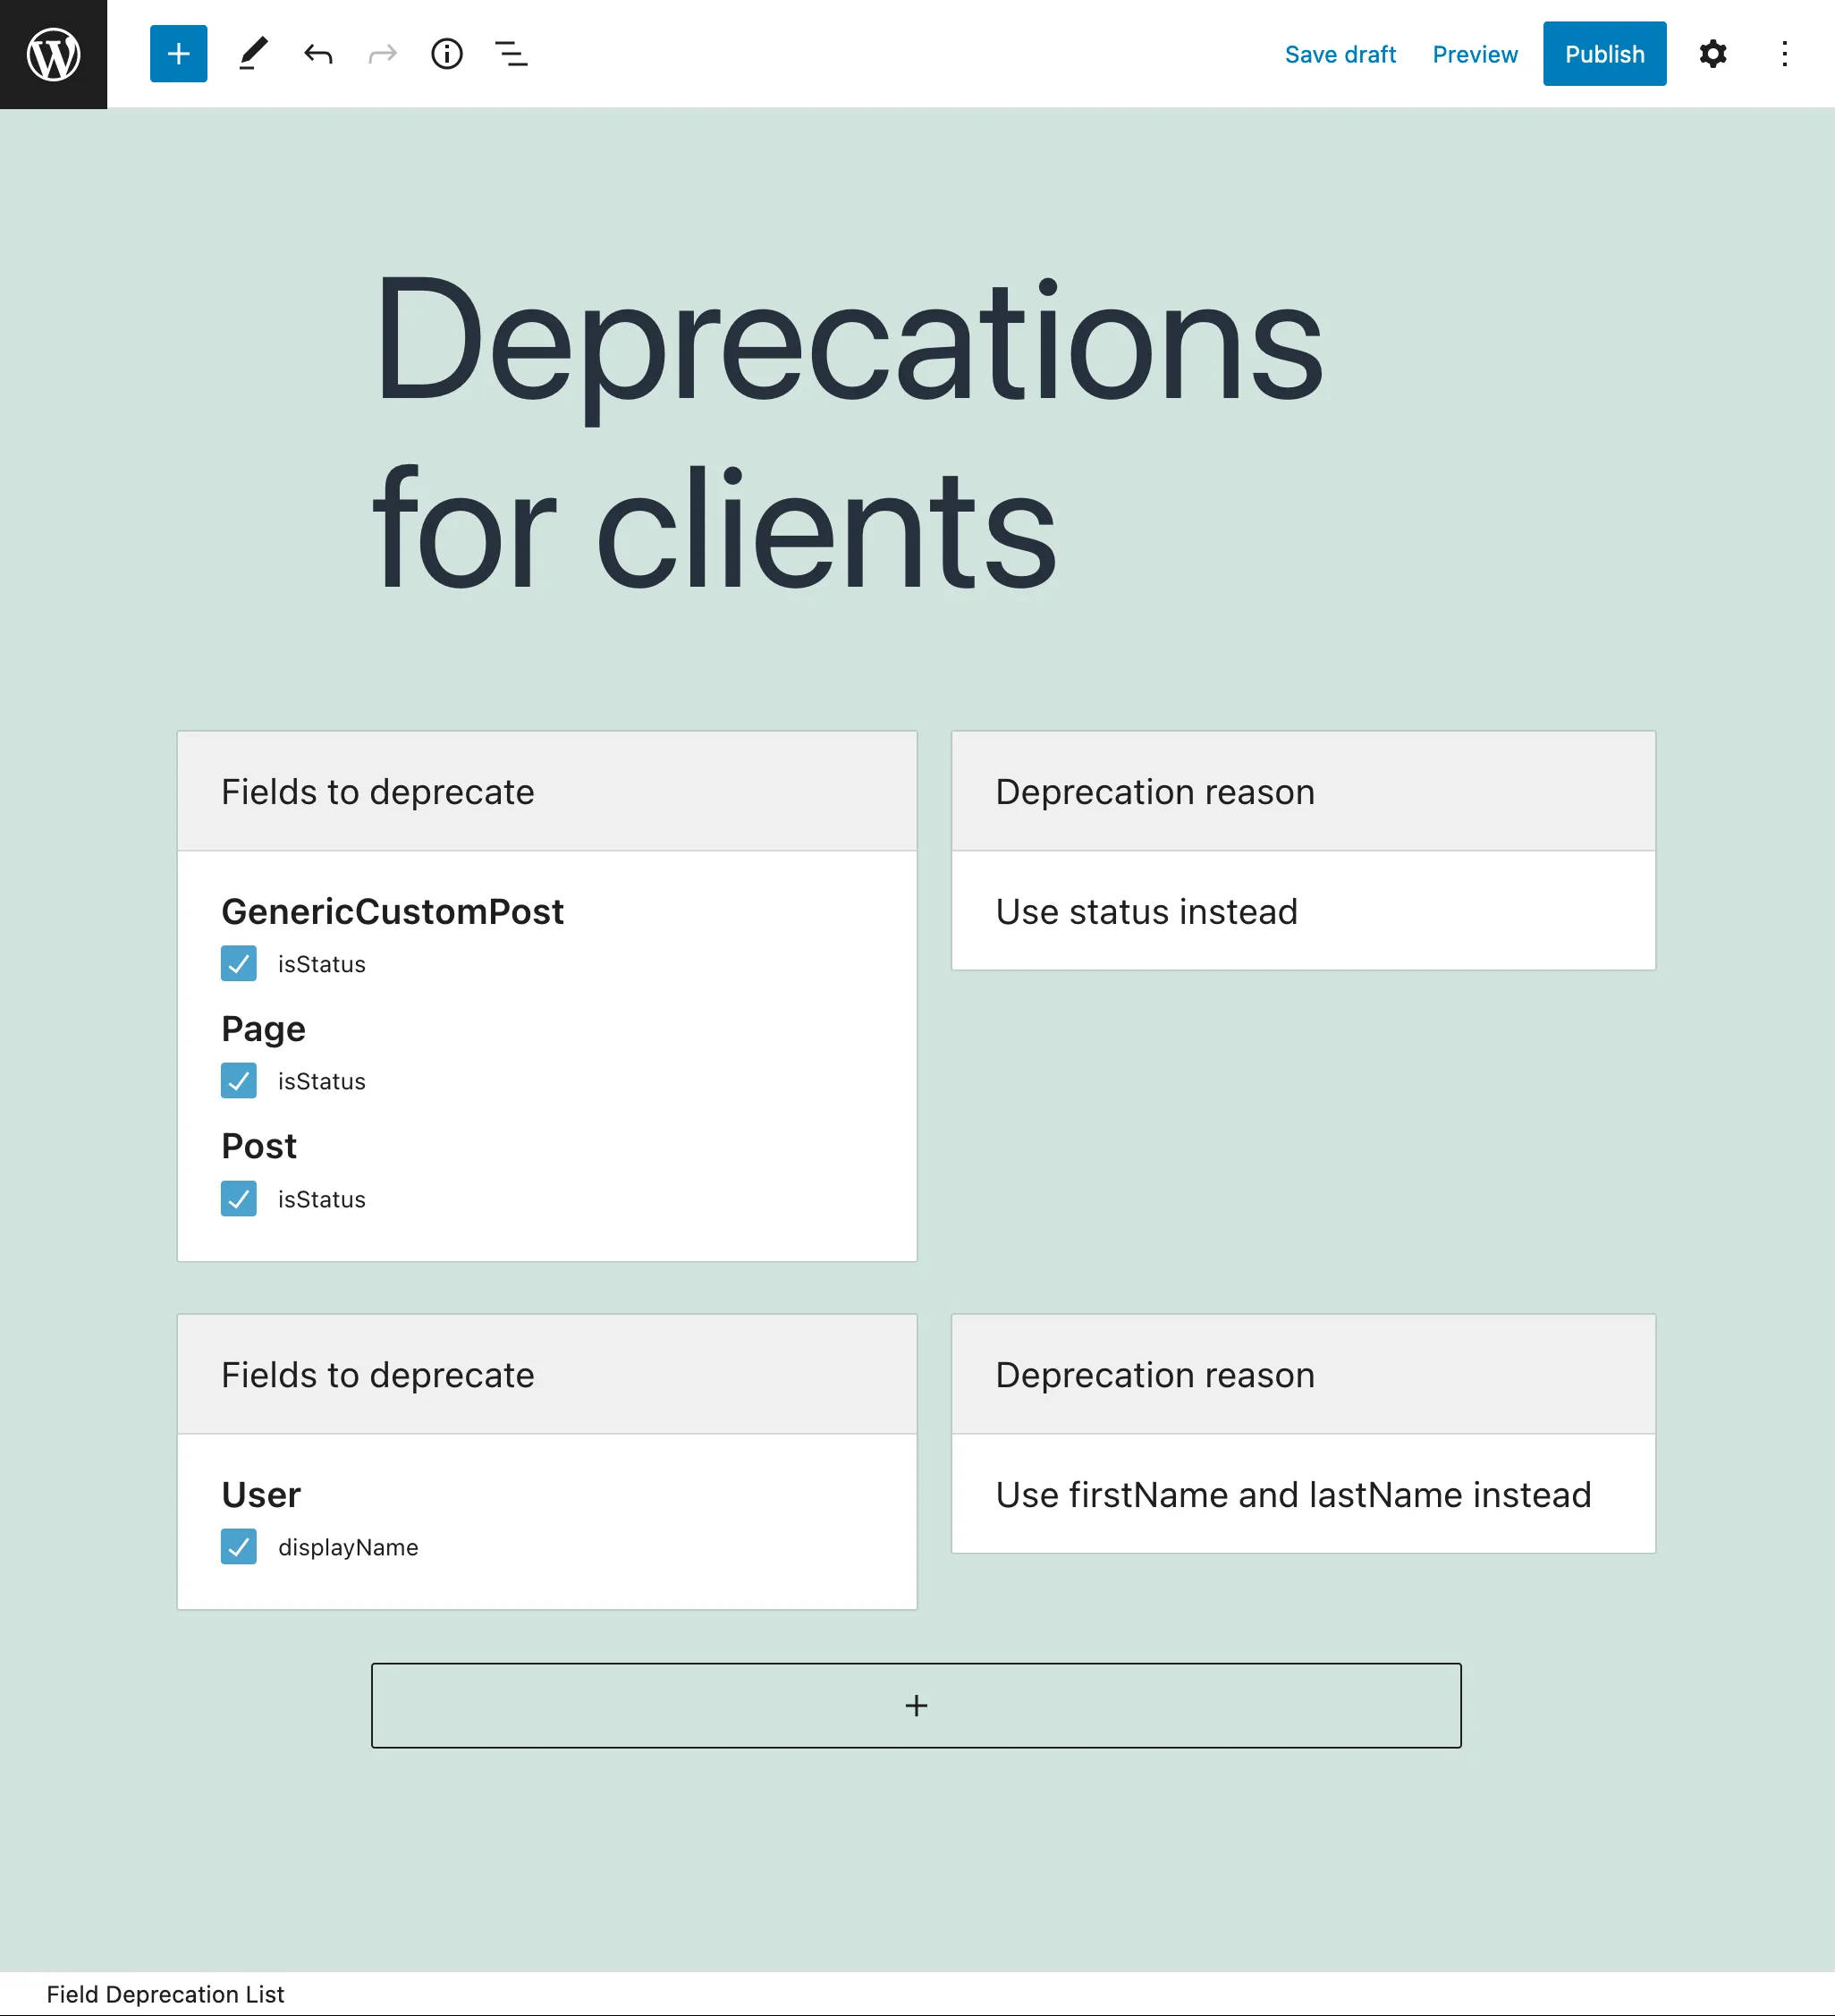This screenshot has height=2016, width=1835.
Task: Toggle isStatus checkbox under GenericCustomPost
Action: tap(241, 962)
